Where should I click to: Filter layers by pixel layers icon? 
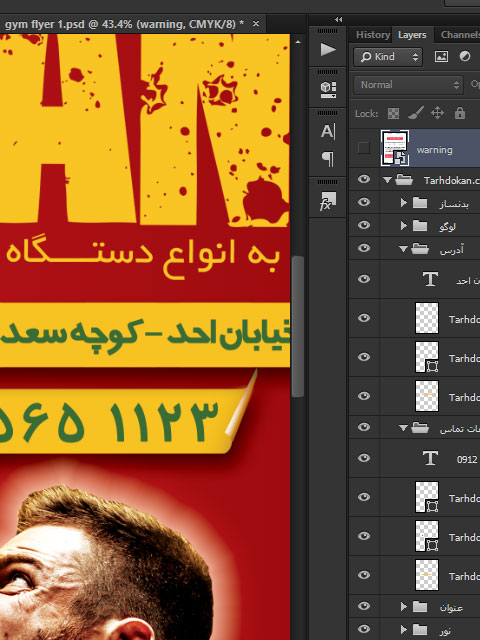(441, 56)
